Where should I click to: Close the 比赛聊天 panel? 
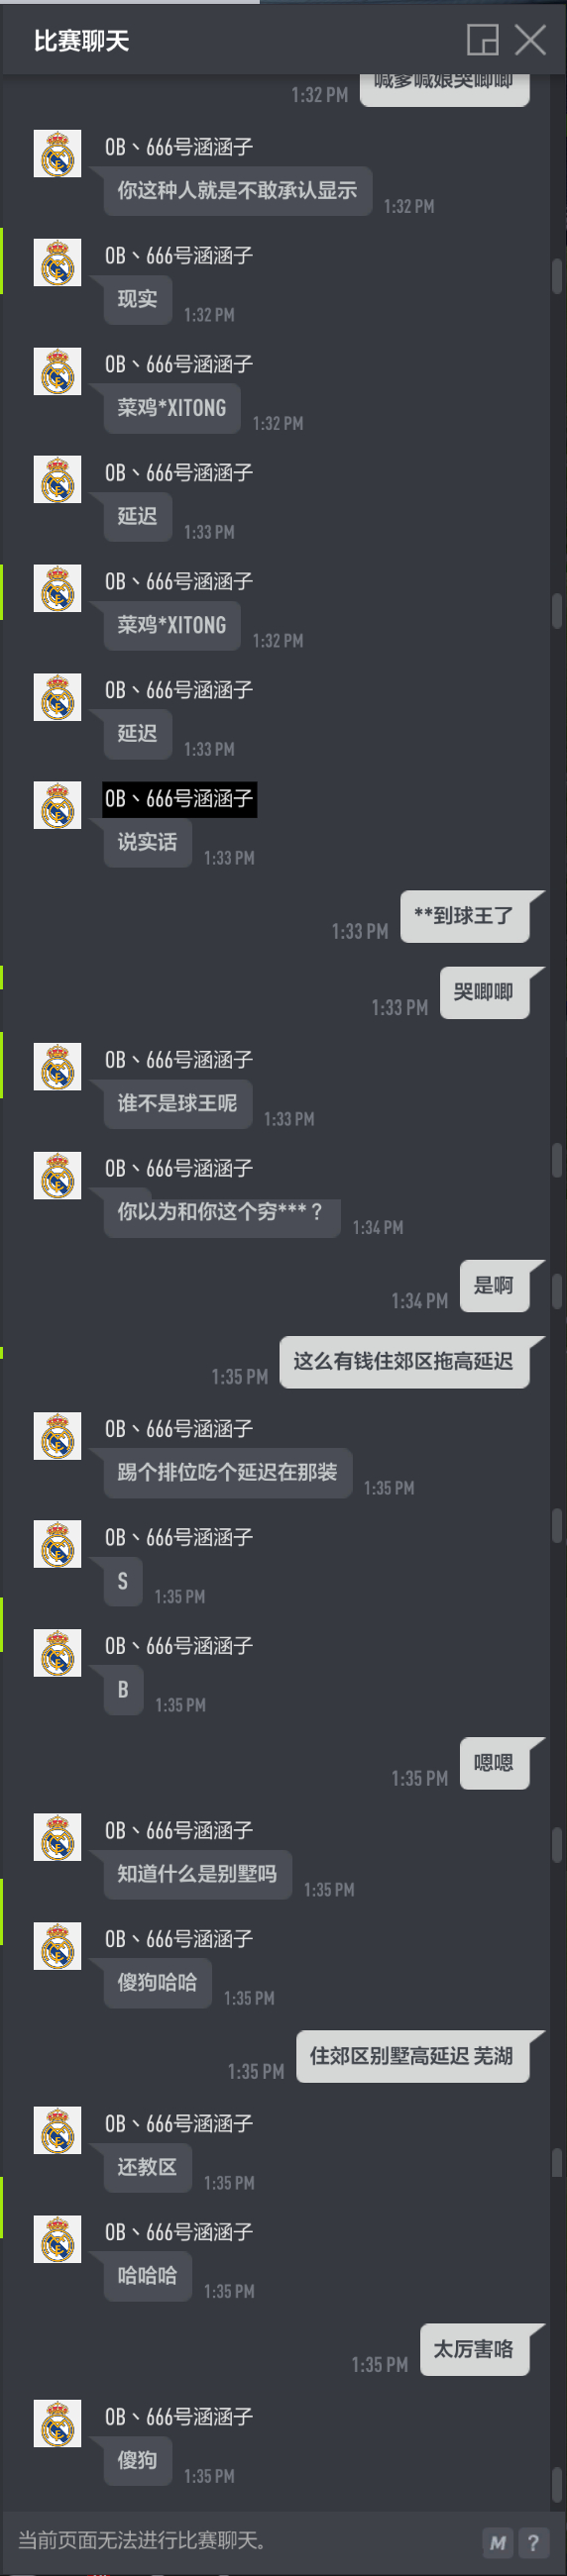click(x=530, y=40)
